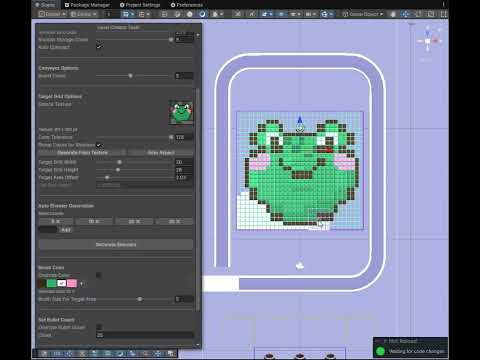The image size is (480, 360).
Task: Click the 10 X preset button
Action: coord(94,221)
